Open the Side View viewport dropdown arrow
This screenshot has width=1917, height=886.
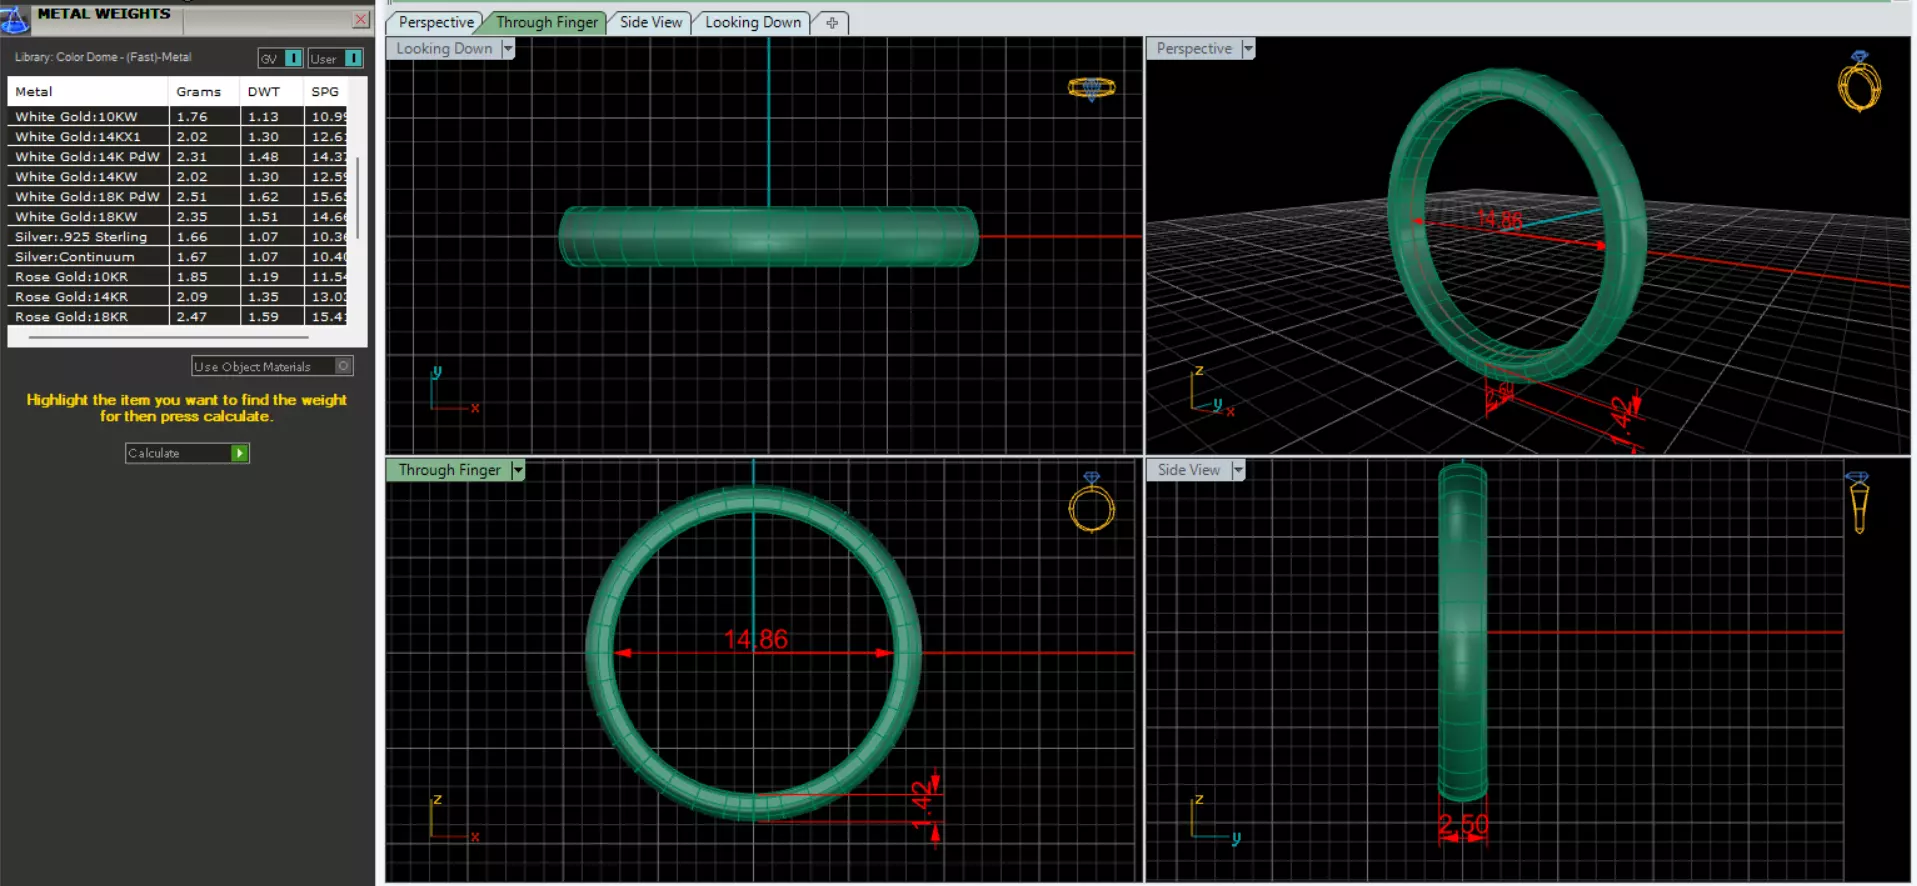[x=1238, y=470]
